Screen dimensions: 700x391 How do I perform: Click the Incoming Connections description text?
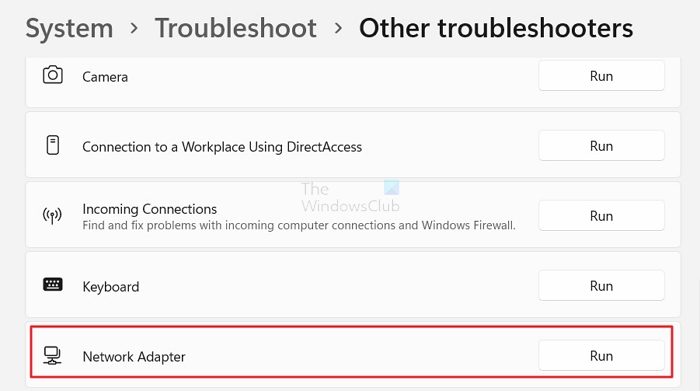click(x=299, y=225)
